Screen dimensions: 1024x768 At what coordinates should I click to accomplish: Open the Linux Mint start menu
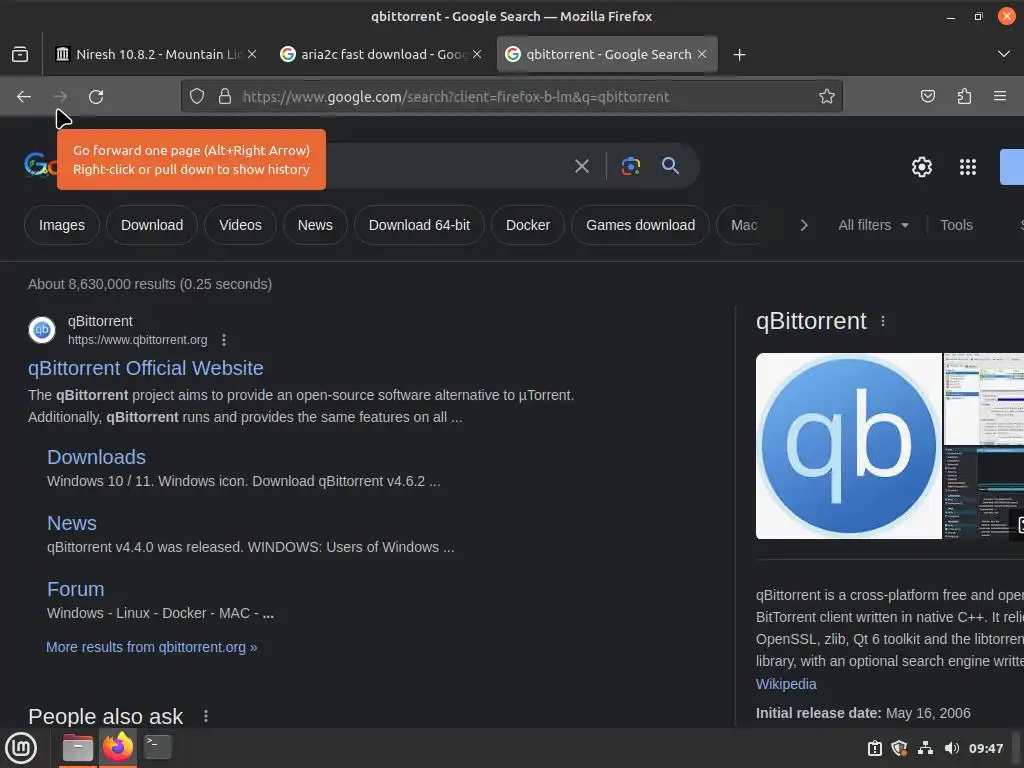21,748
